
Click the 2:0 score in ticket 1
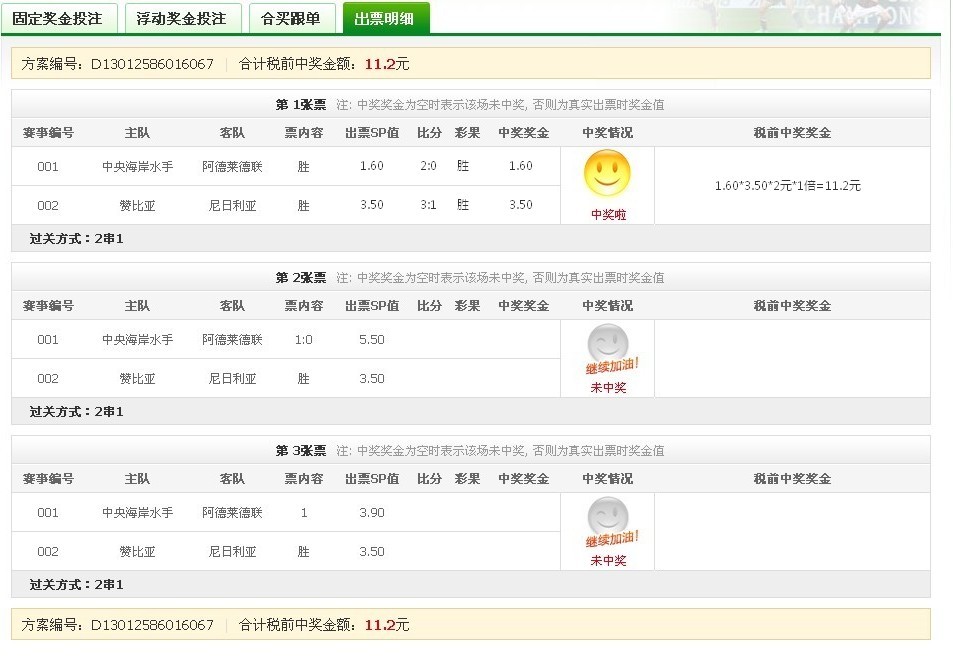click(x=428, y=166)
